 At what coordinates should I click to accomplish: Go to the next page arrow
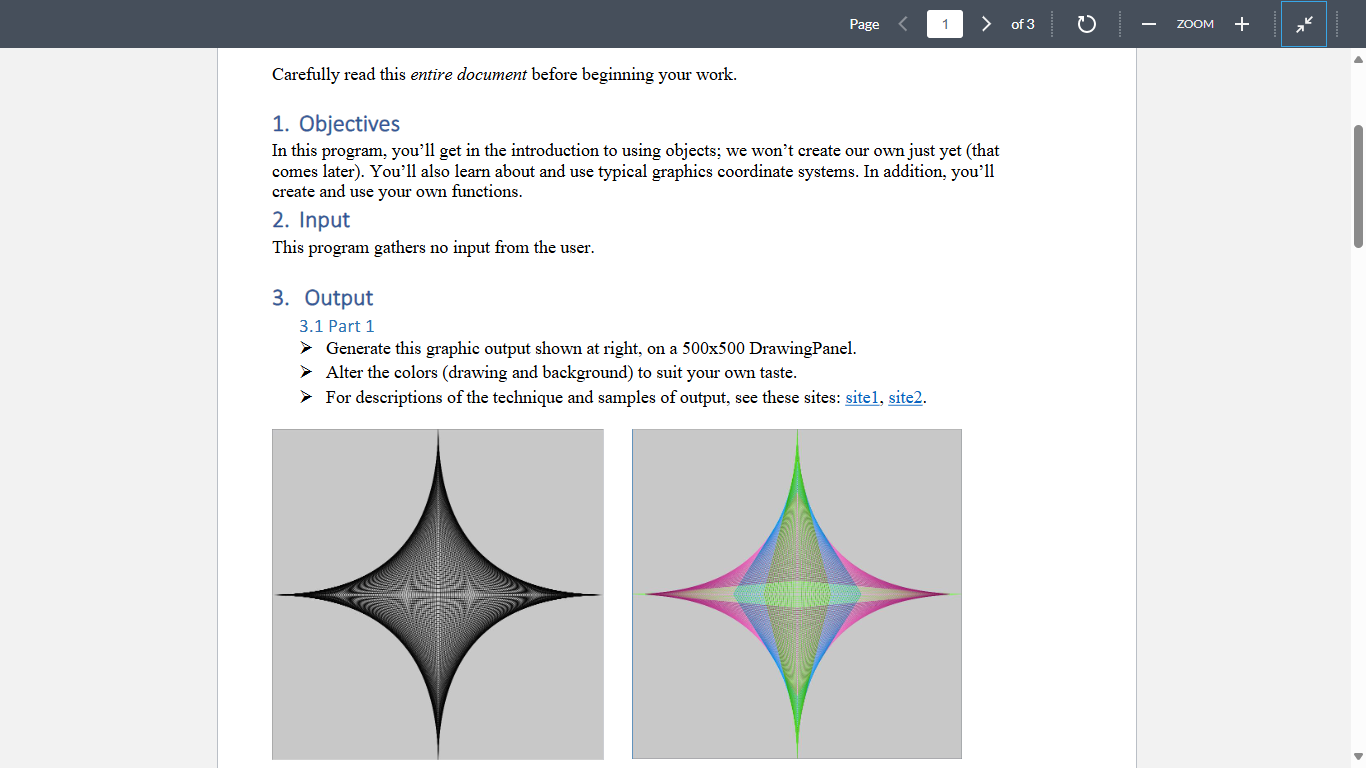pyautogui.click(x=986, y=24)
